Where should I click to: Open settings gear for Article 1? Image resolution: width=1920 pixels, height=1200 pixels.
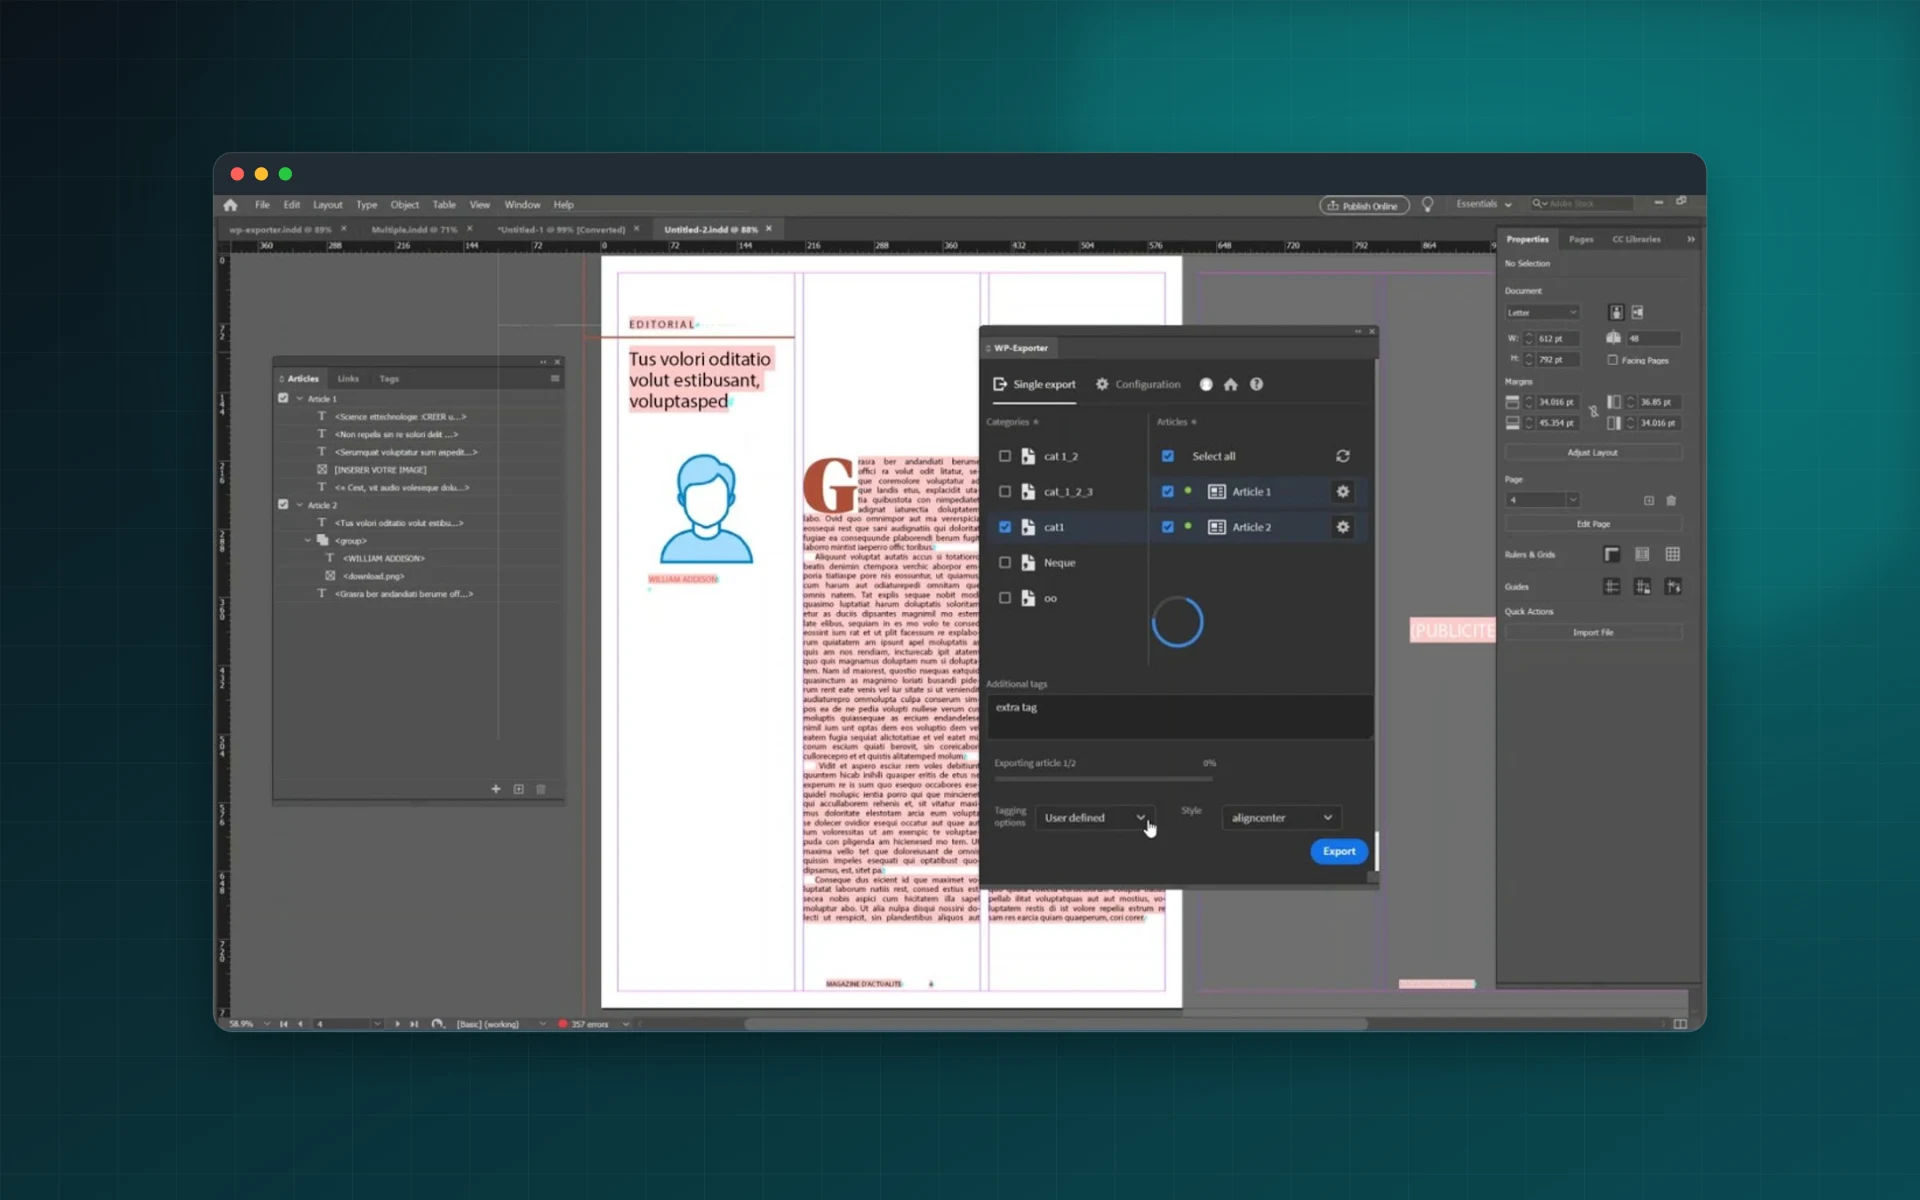click(x=1342, y=491)
